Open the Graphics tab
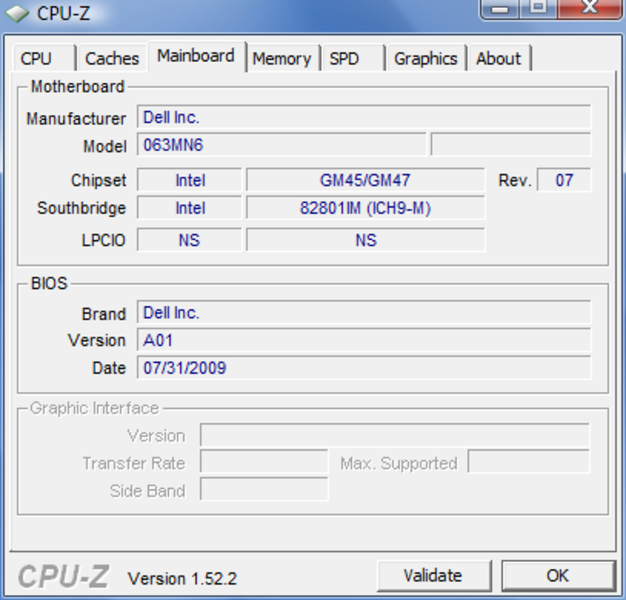This screenshot has width=626, height=600. 426,59
